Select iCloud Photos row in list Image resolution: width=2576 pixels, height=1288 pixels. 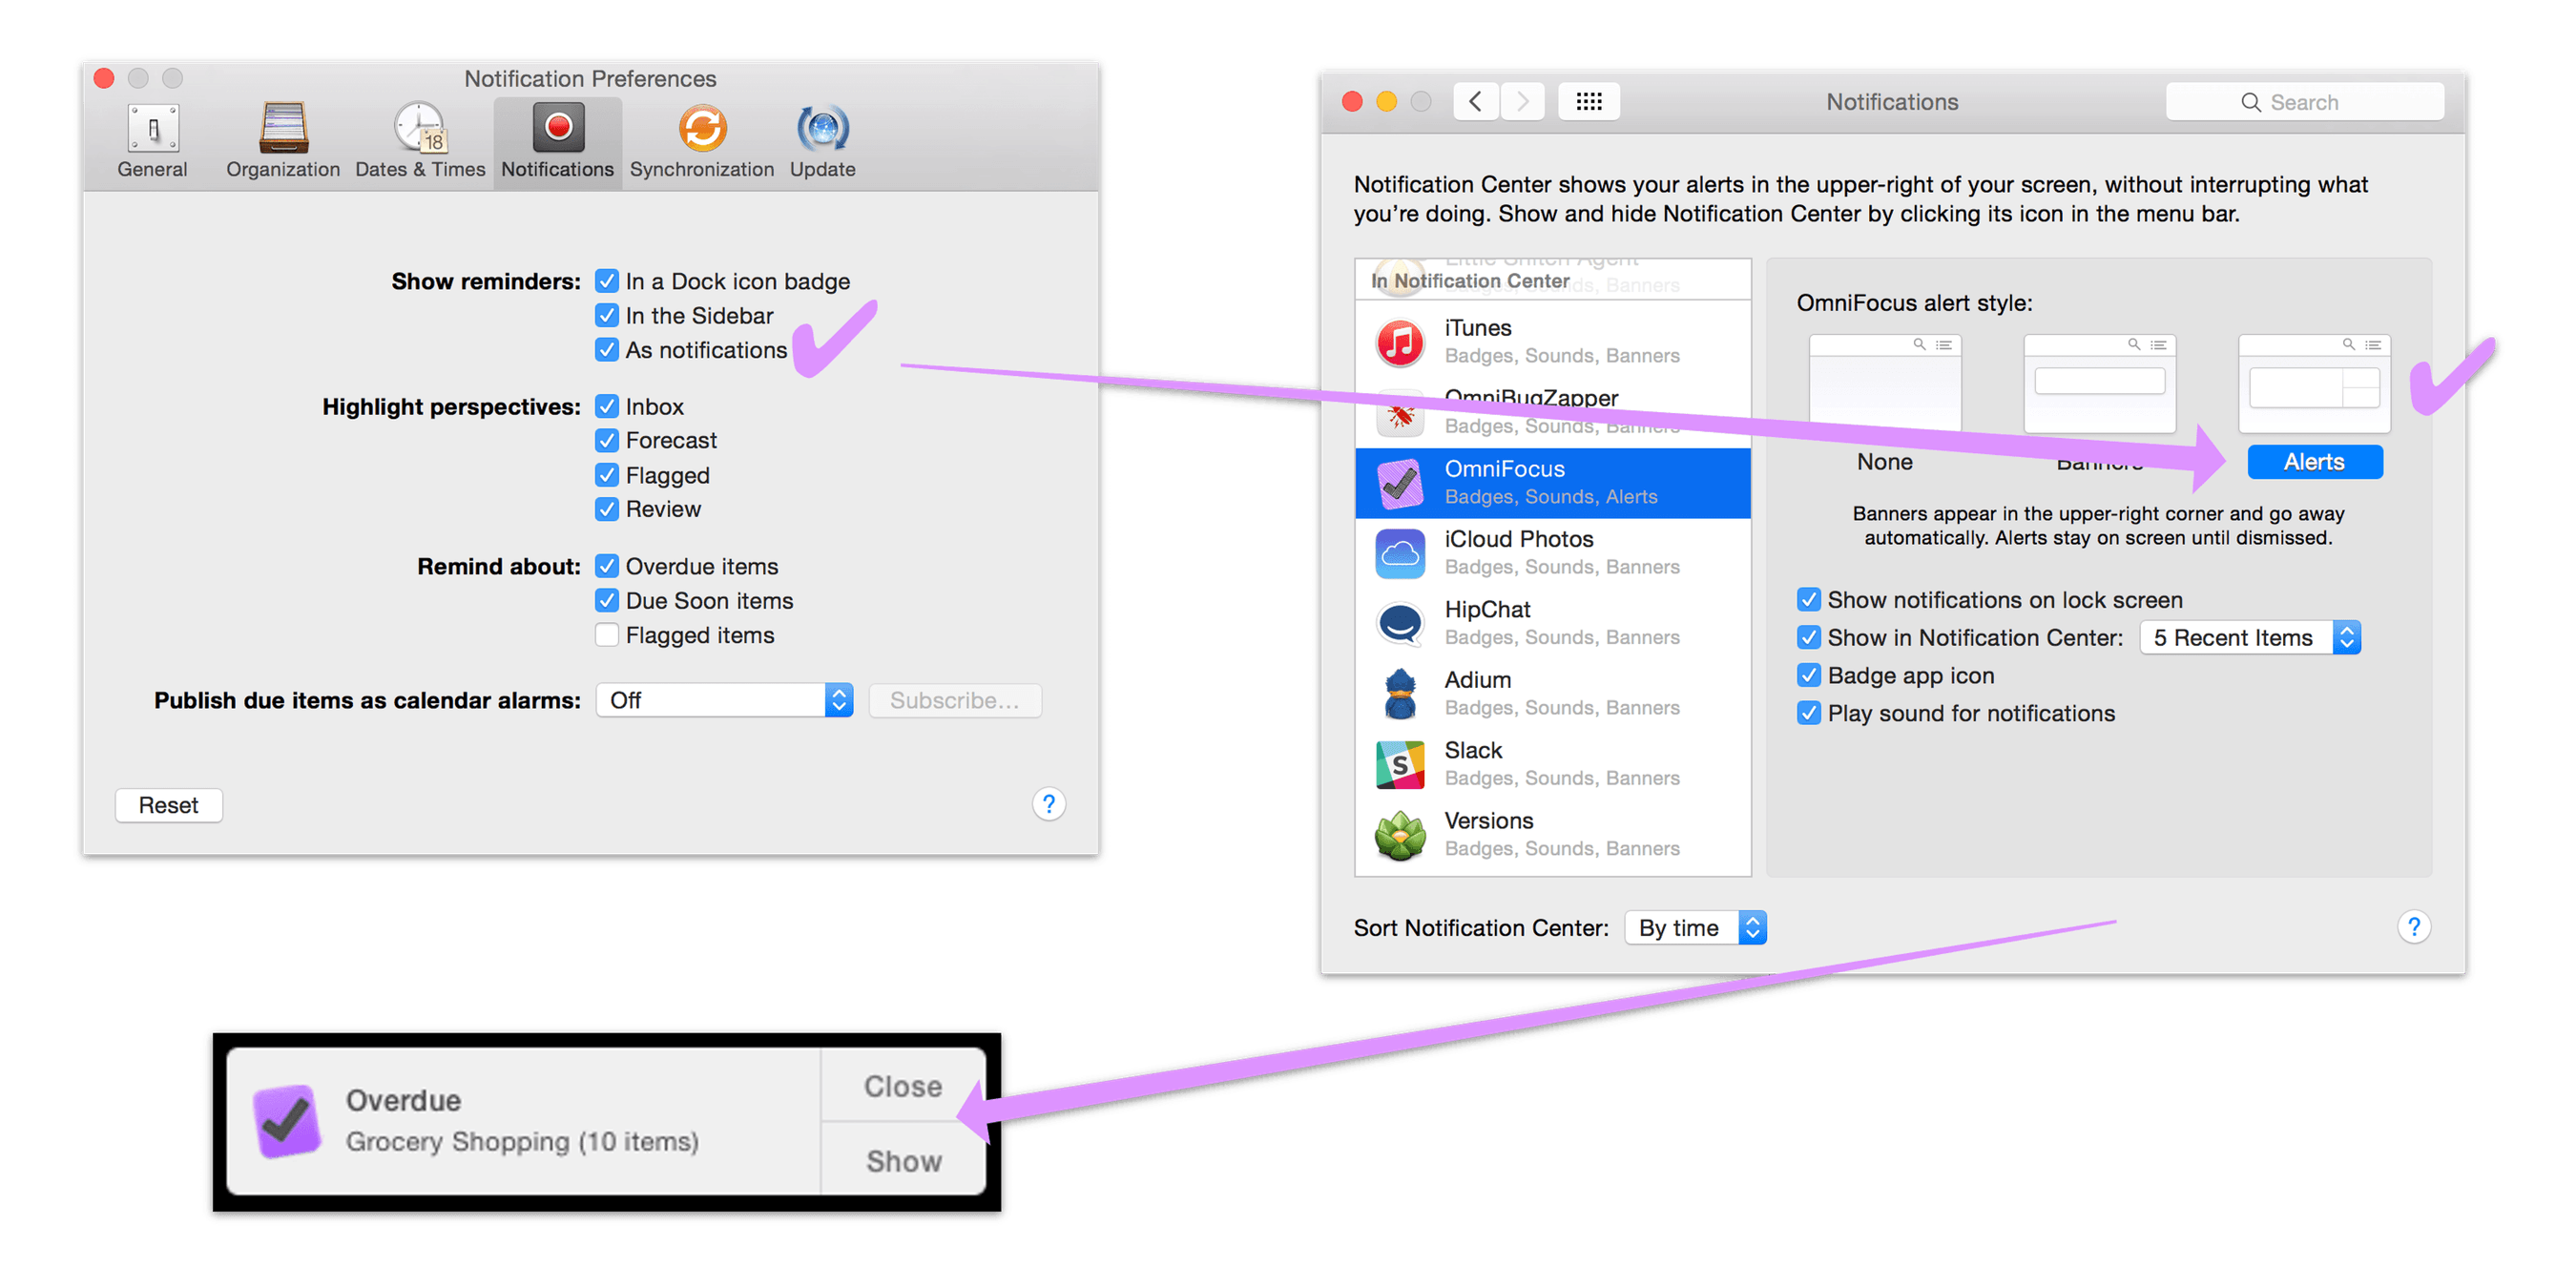point(1552,553)
